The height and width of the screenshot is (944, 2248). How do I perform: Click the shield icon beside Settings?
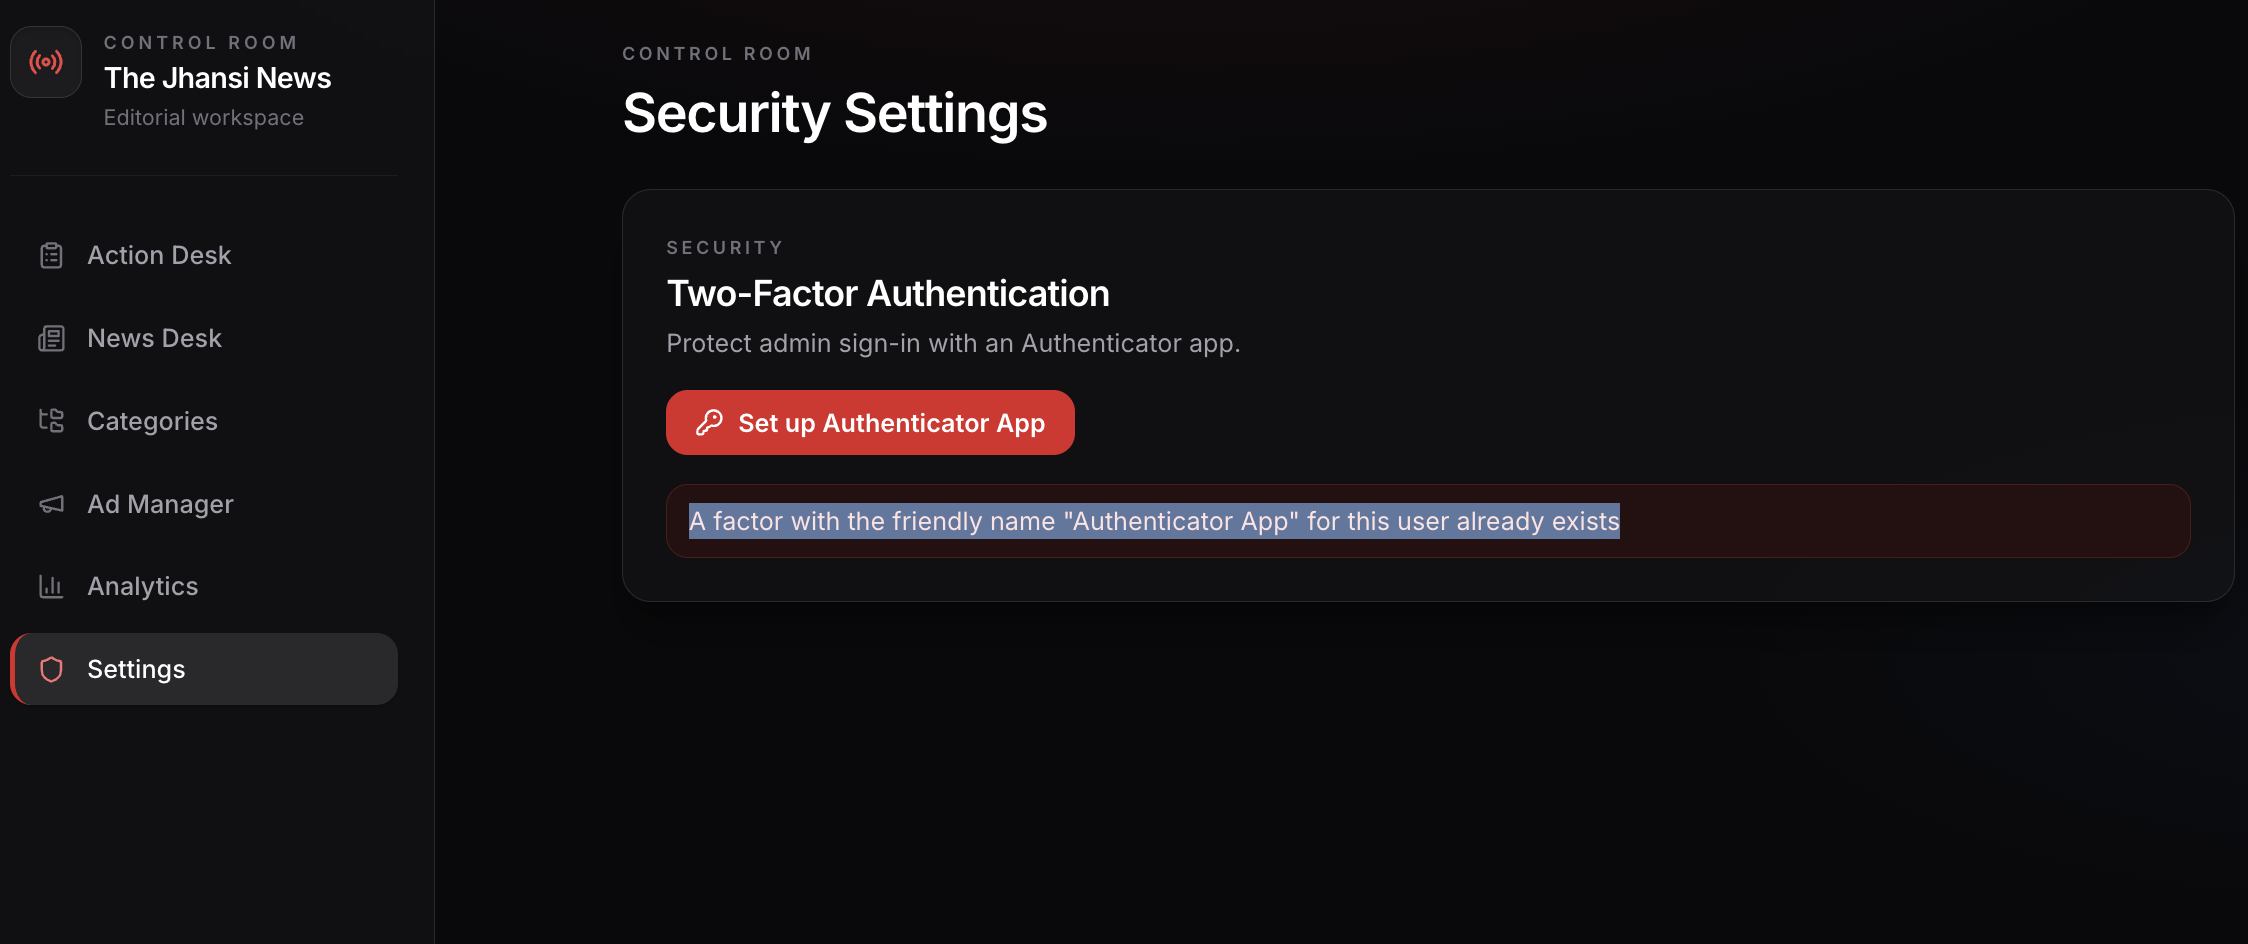pyautogui.click(x=51, y=669)
